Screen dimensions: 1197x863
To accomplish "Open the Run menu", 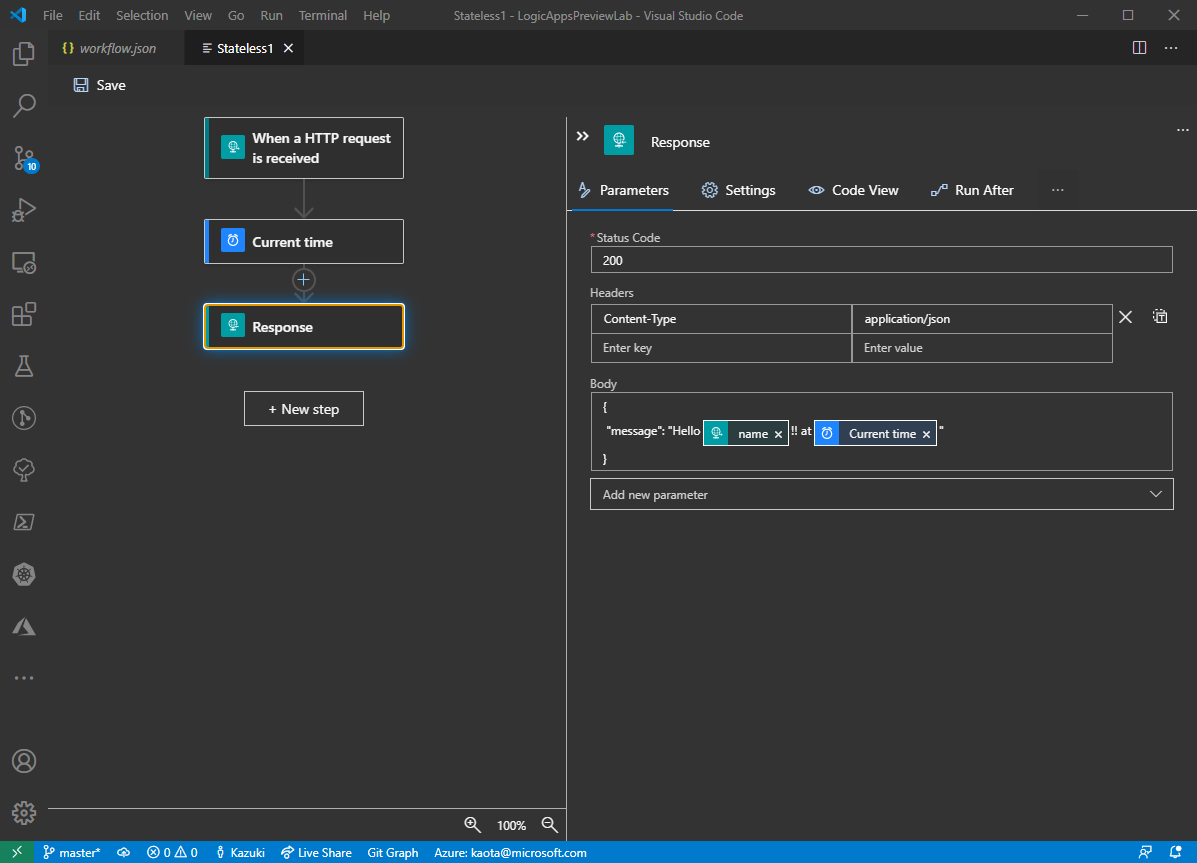I will click(x=271, y=15).
